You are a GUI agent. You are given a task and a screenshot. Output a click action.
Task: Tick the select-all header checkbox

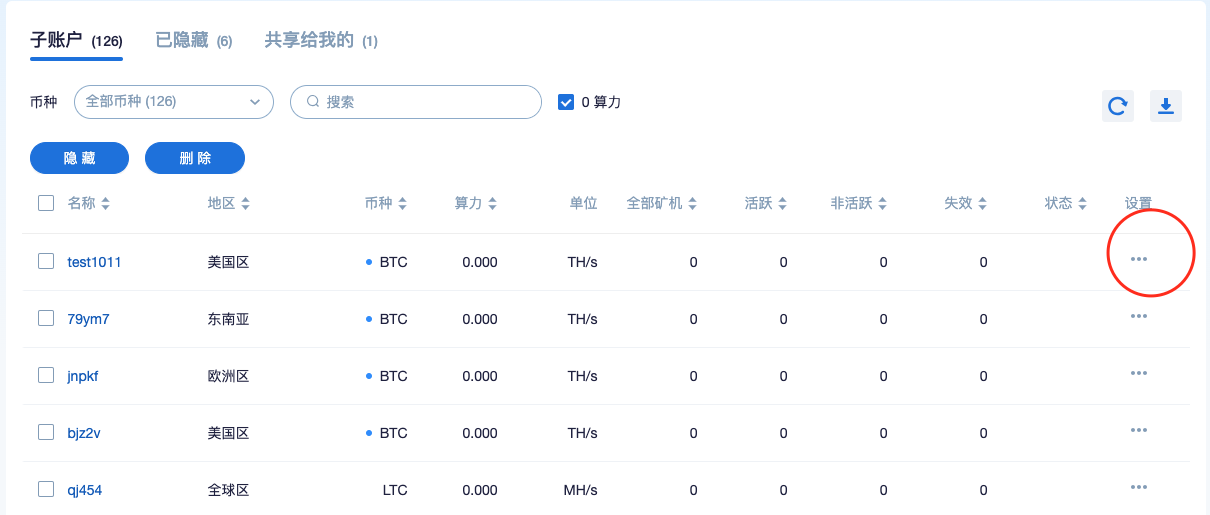pyautogui.click(x=46, y=203)
